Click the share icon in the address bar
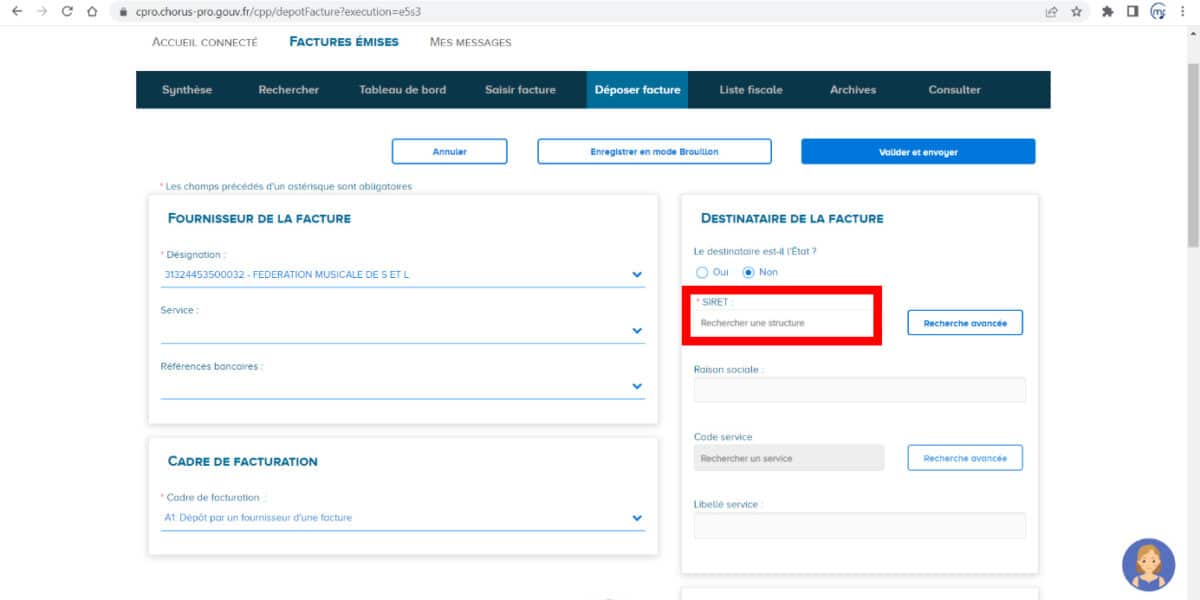Screen dimensions: 1200x600 tap(1052, 14)
